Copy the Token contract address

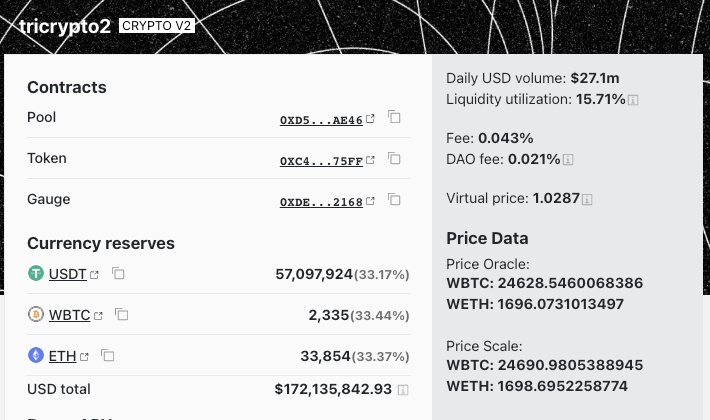coord(395,159)
